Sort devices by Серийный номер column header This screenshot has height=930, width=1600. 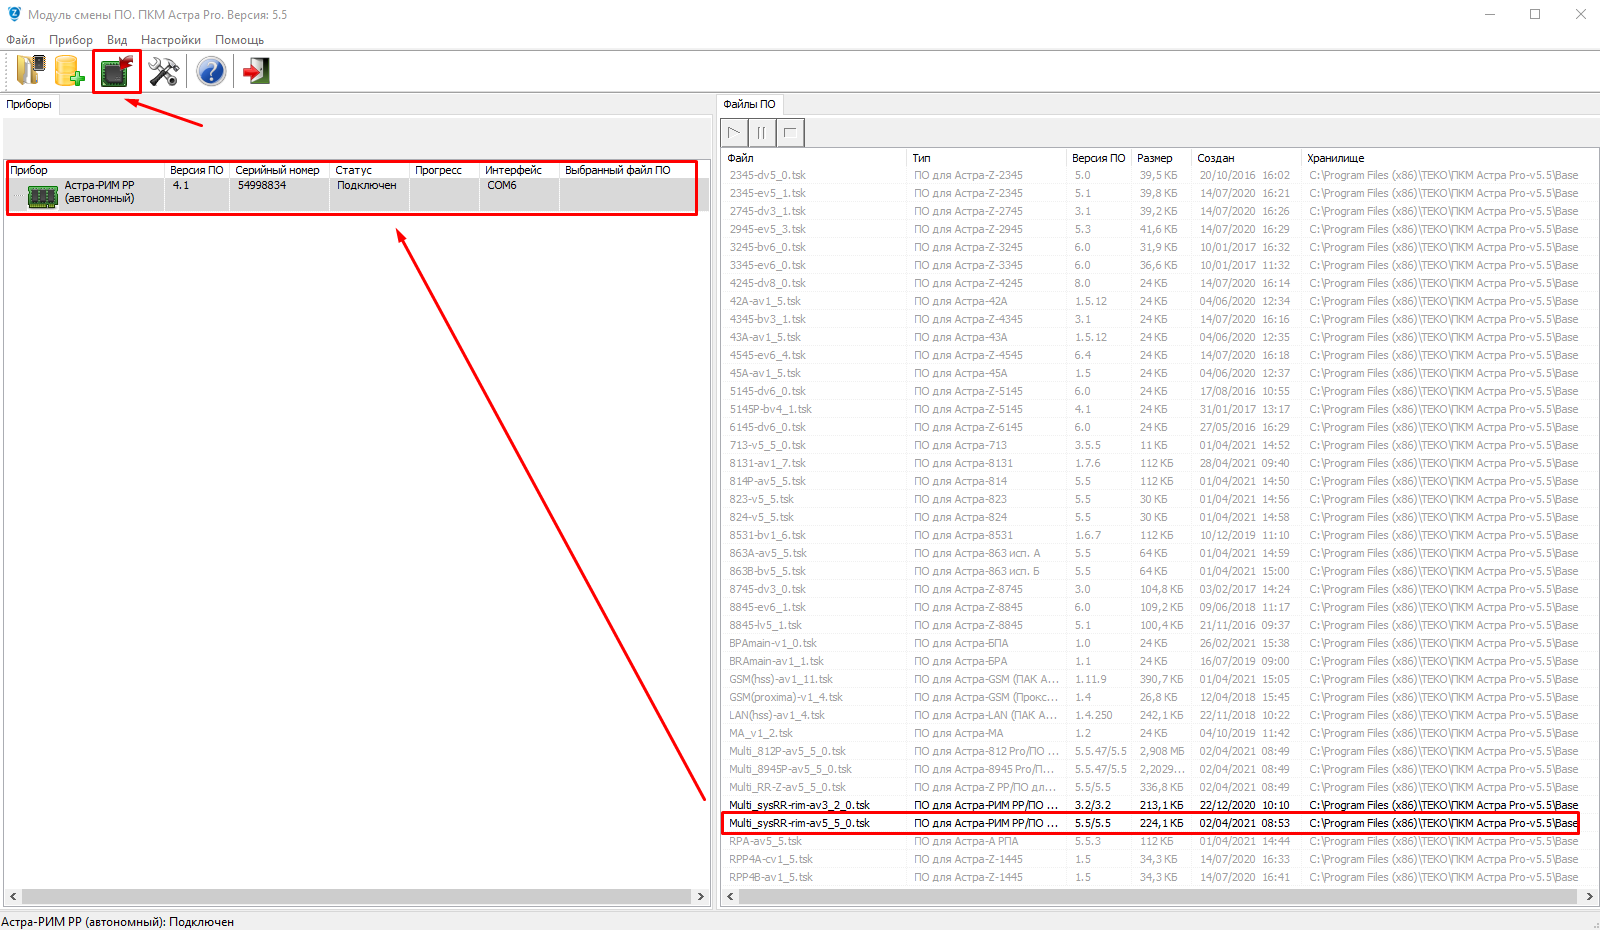(277, 170)
